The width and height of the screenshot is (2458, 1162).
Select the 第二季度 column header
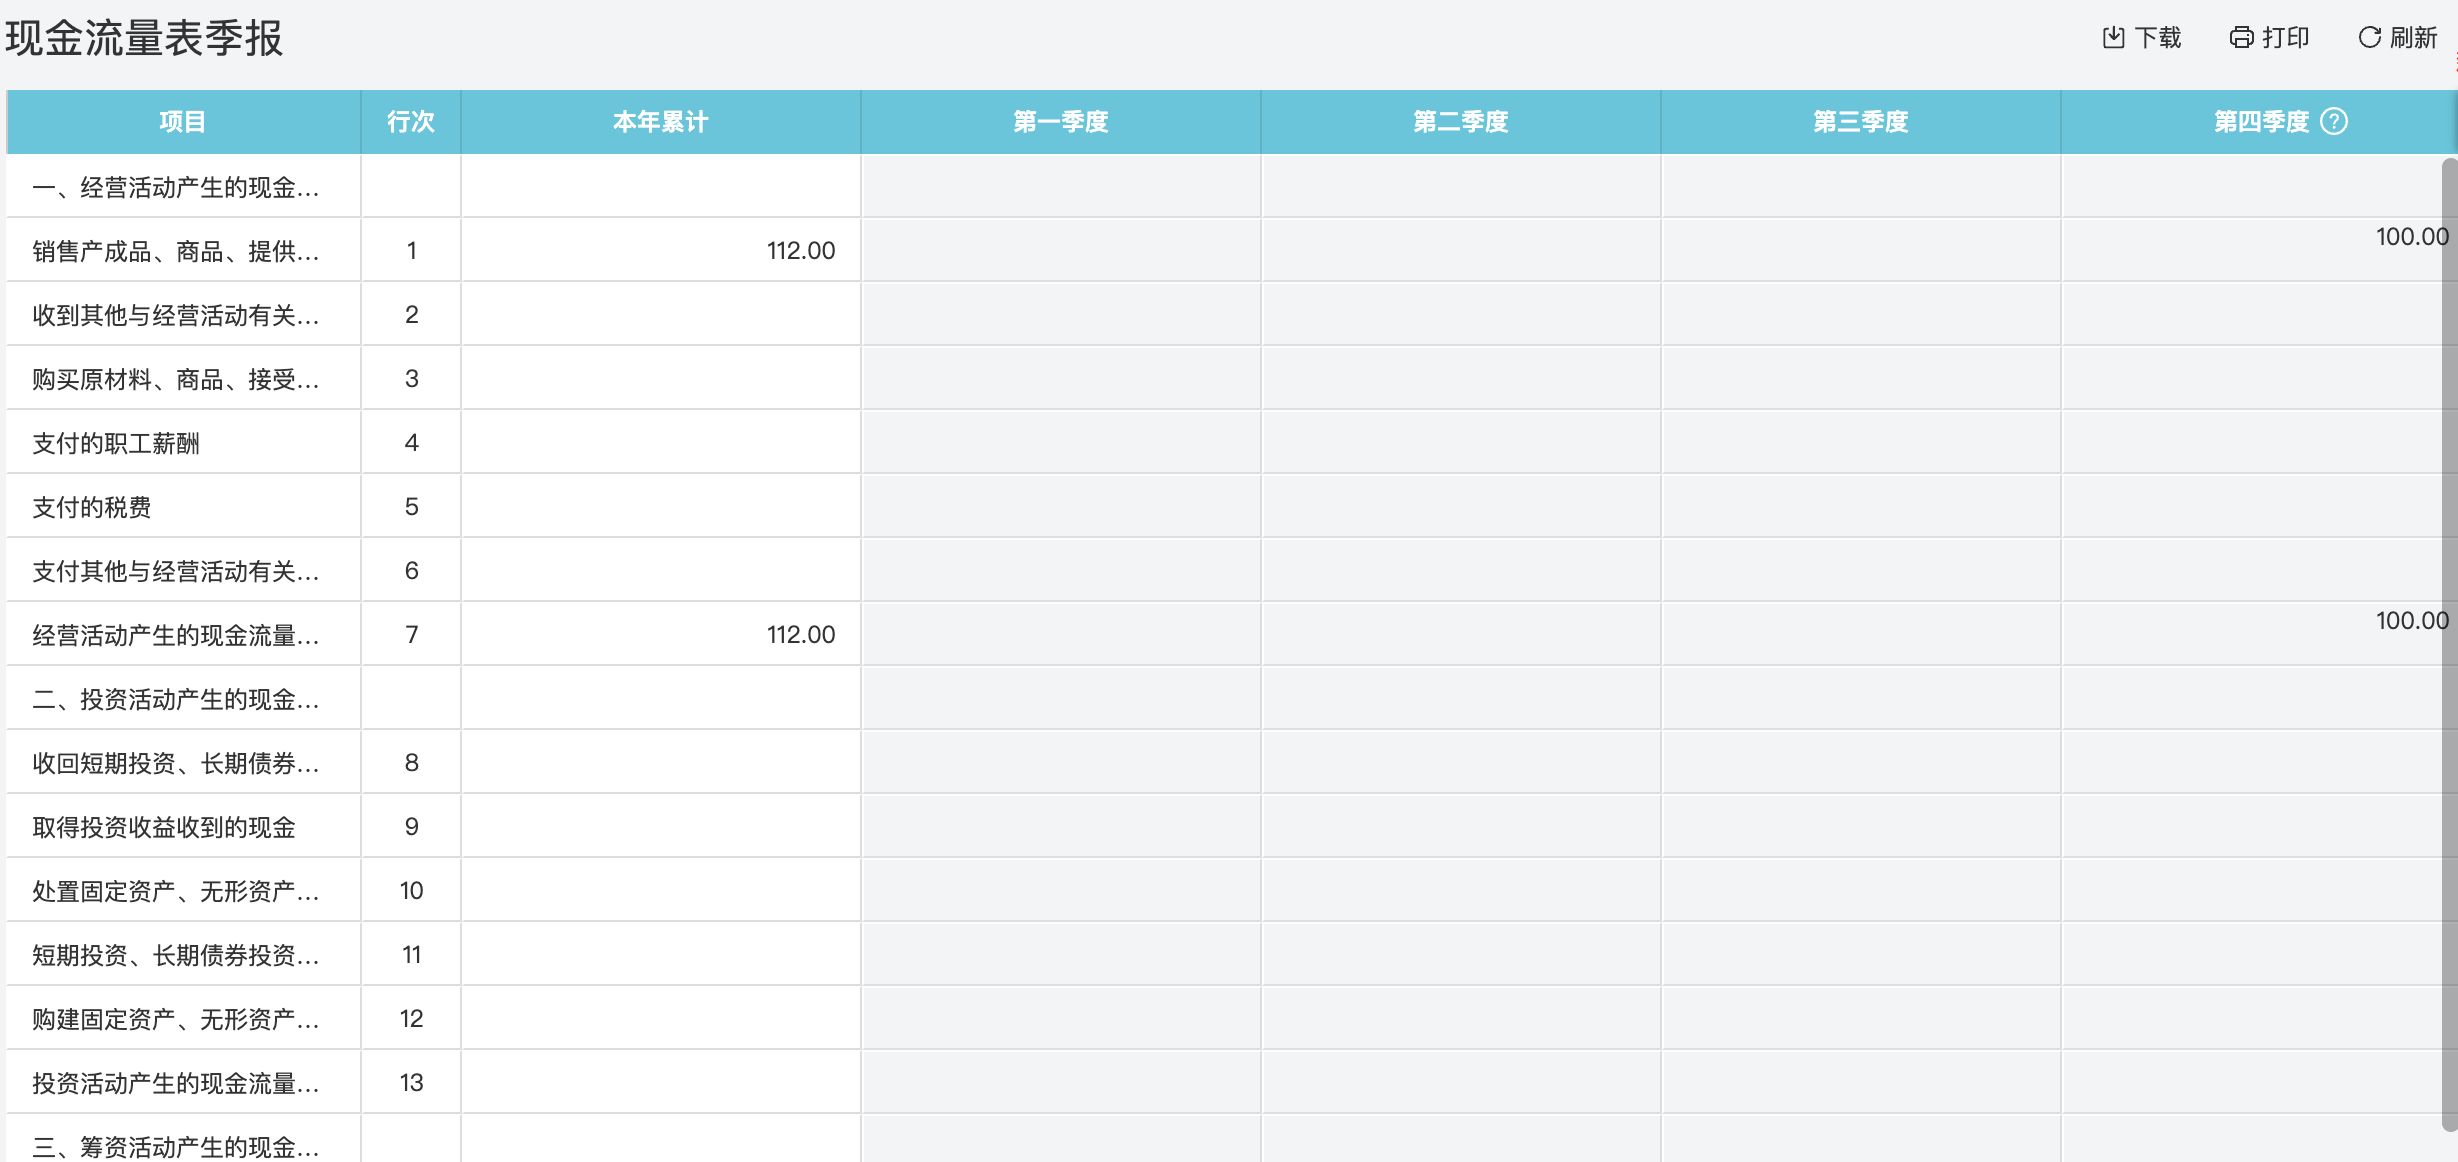pyautogui.click(x=1460, y=122)
